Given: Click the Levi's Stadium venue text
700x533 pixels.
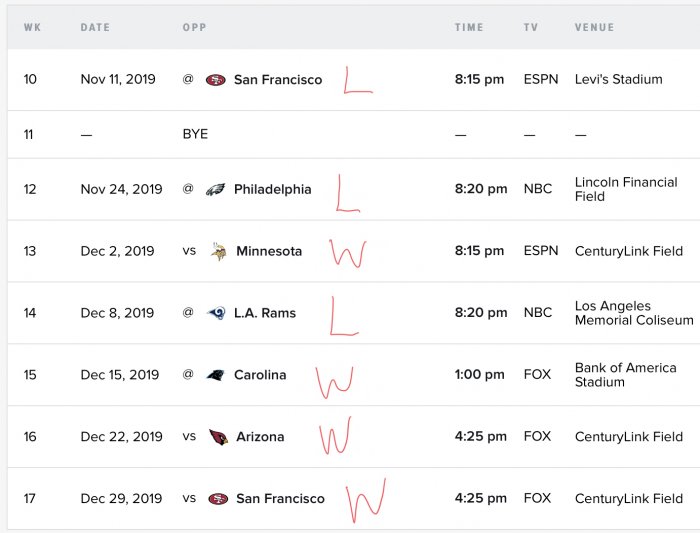Looking at the screenshot, I should pyautogui.click(x=618, y=79).
